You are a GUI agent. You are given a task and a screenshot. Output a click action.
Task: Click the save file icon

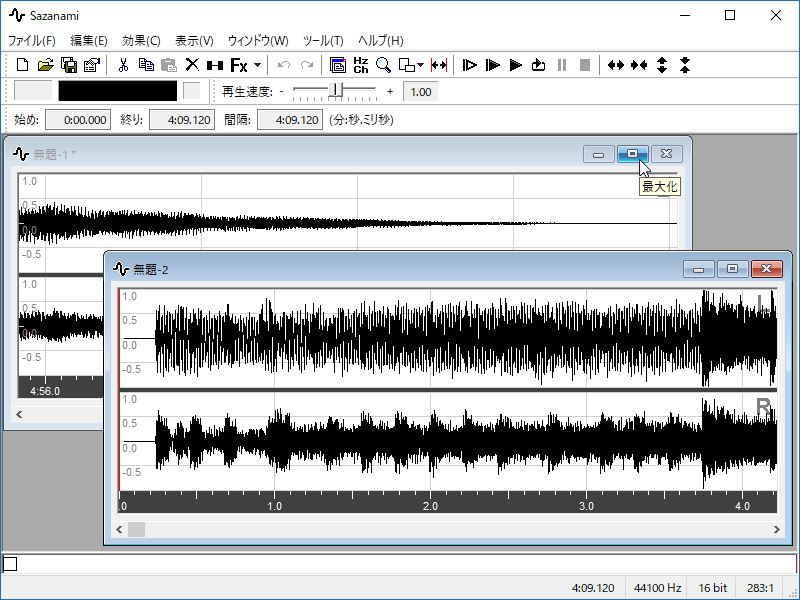coord(69,65)
